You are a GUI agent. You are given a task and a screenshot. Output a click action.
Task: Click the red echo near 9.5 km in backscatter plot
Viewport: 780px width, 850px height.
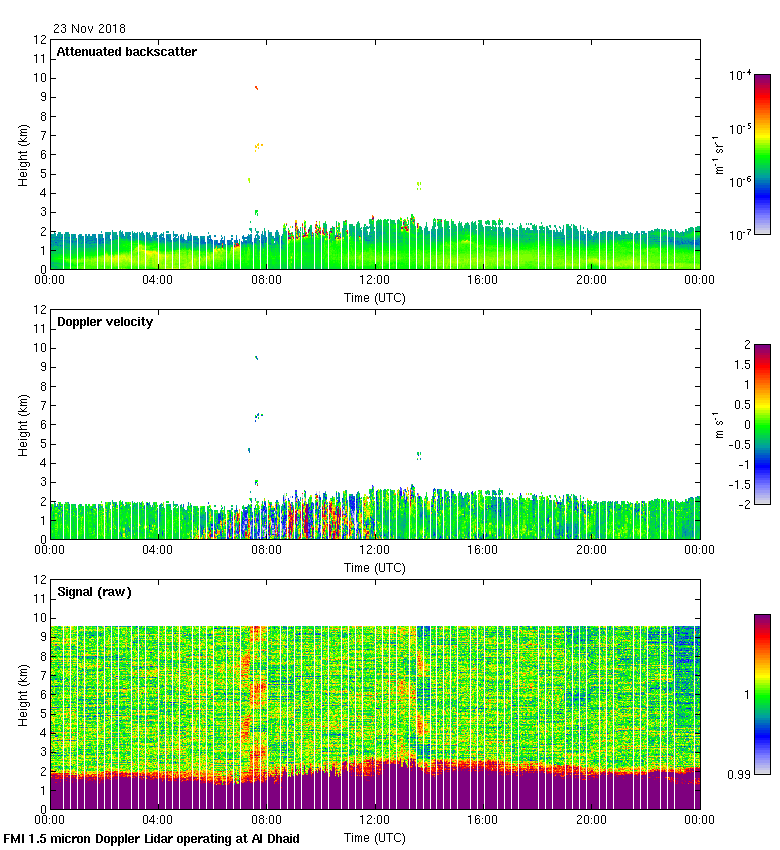point(256,88)
